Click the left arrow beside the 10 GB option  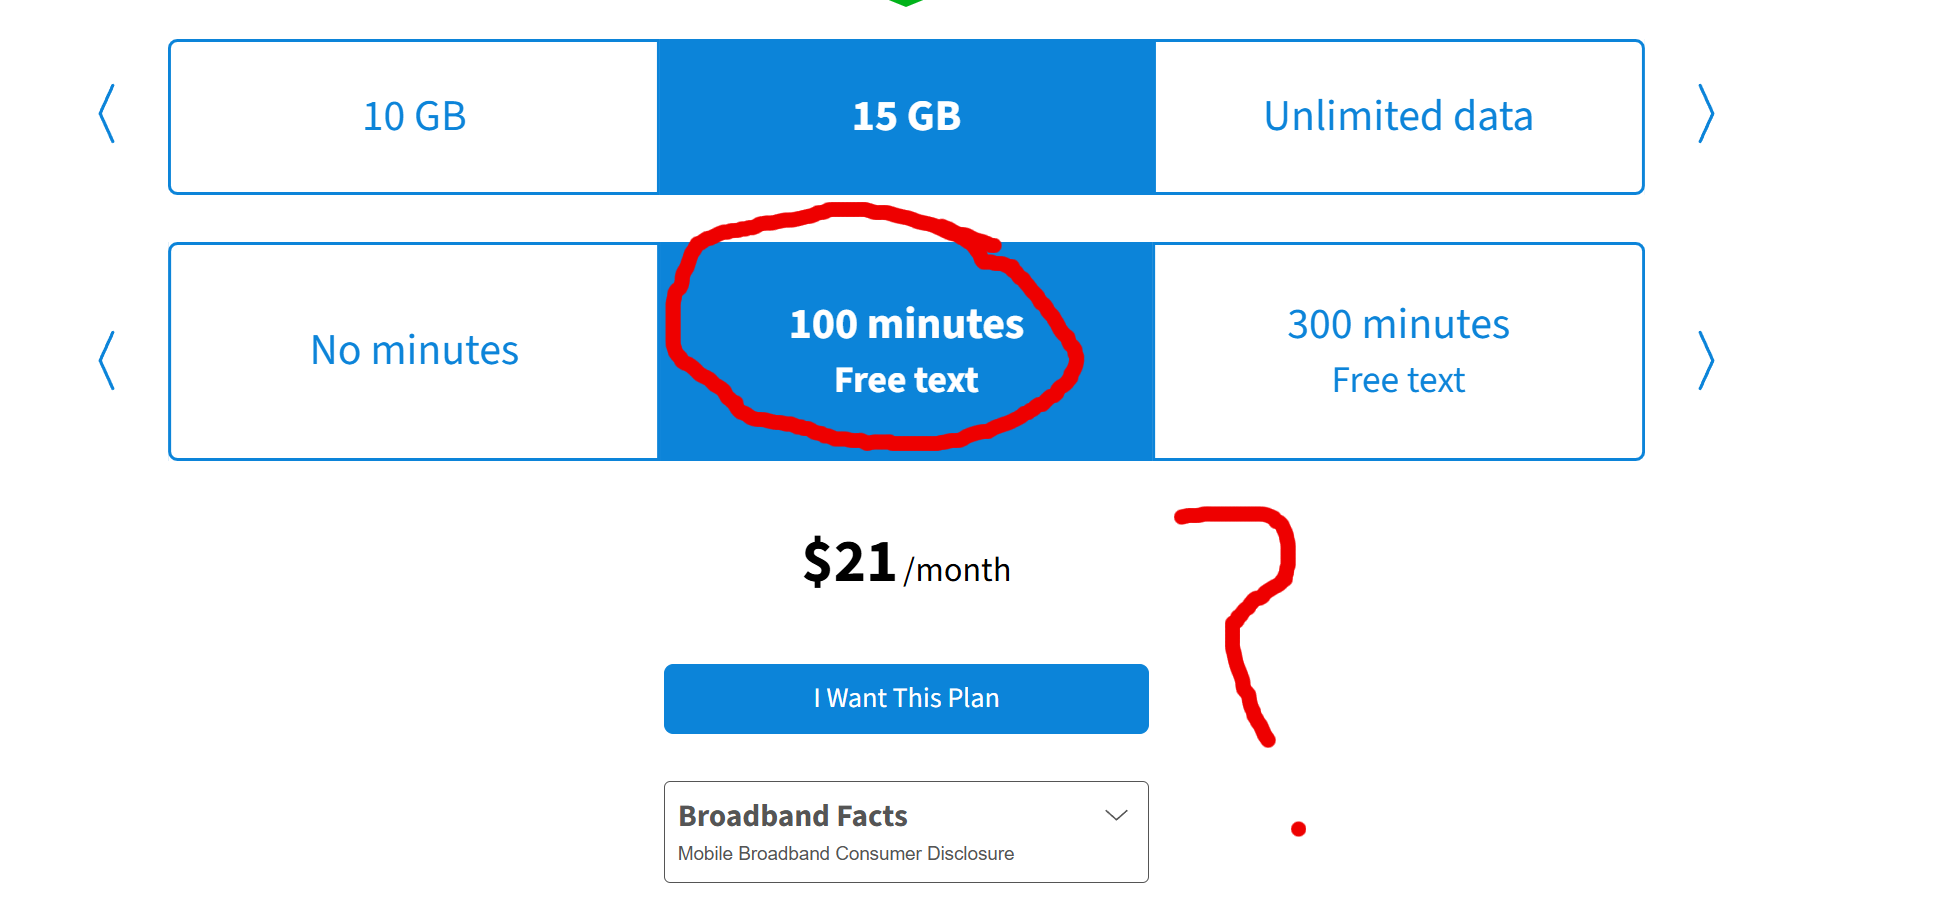tap(107, 113)
